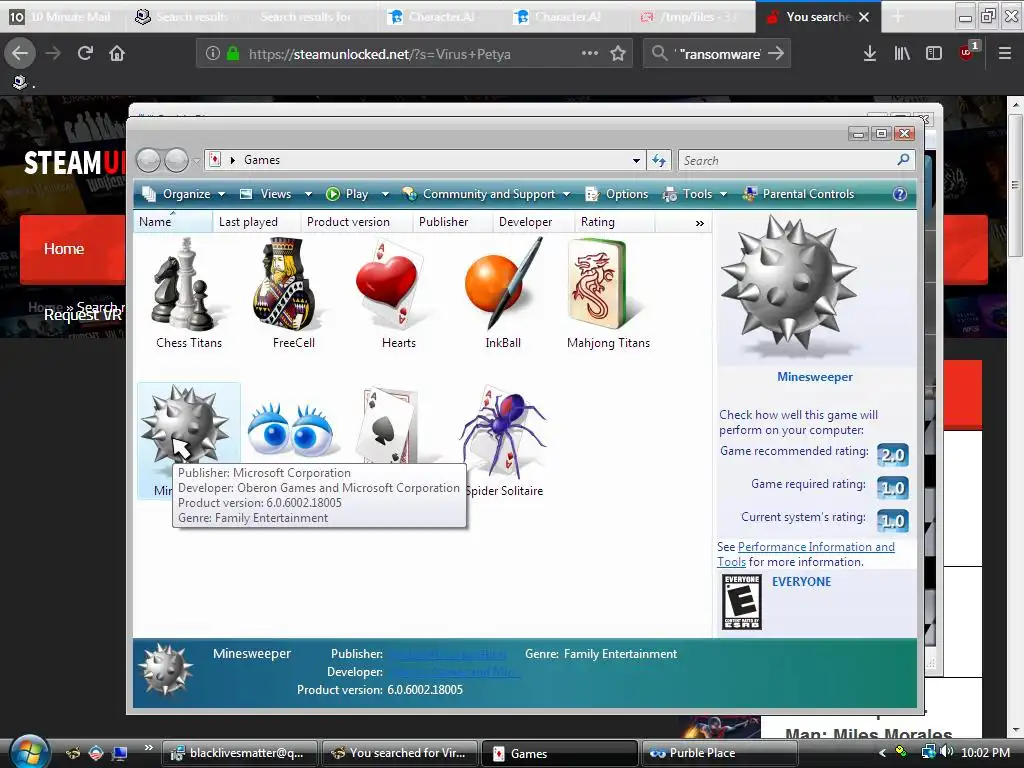The image size is (1024, 768).
Task: Sort by the Rating column header
Action: point(614,222)
